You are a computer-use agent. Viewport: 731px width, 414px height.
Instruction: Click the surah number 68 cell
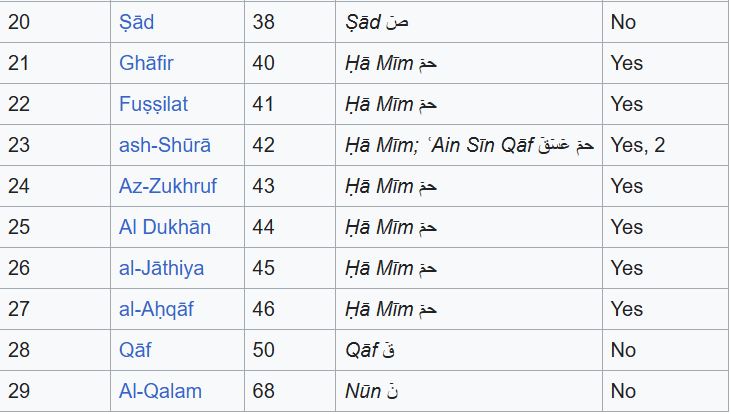pos(264,391)
